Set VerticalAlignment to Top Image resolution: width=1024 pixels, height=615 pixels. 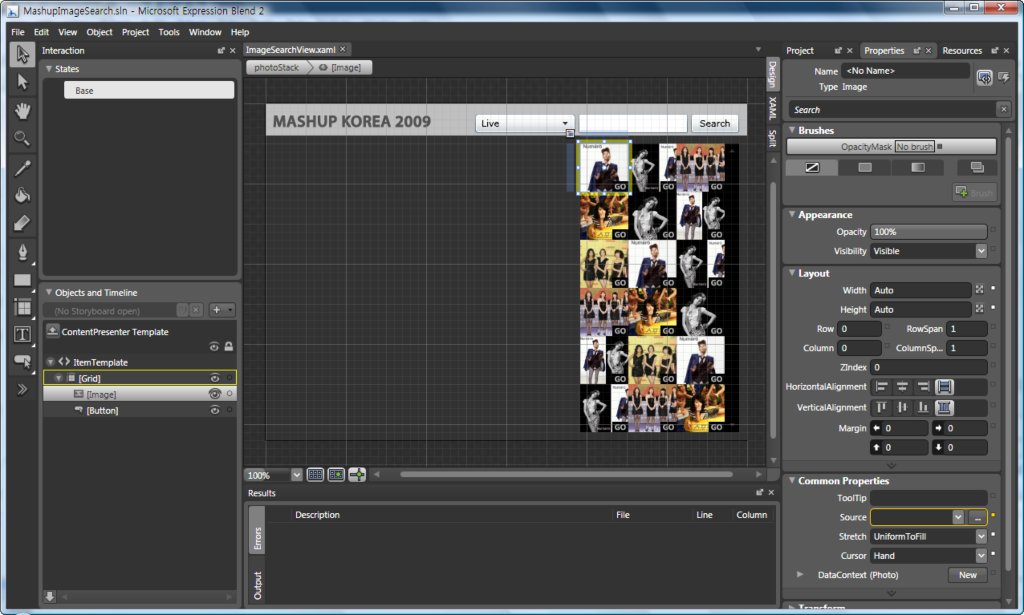pyautogui.click(x=882, y=407)
